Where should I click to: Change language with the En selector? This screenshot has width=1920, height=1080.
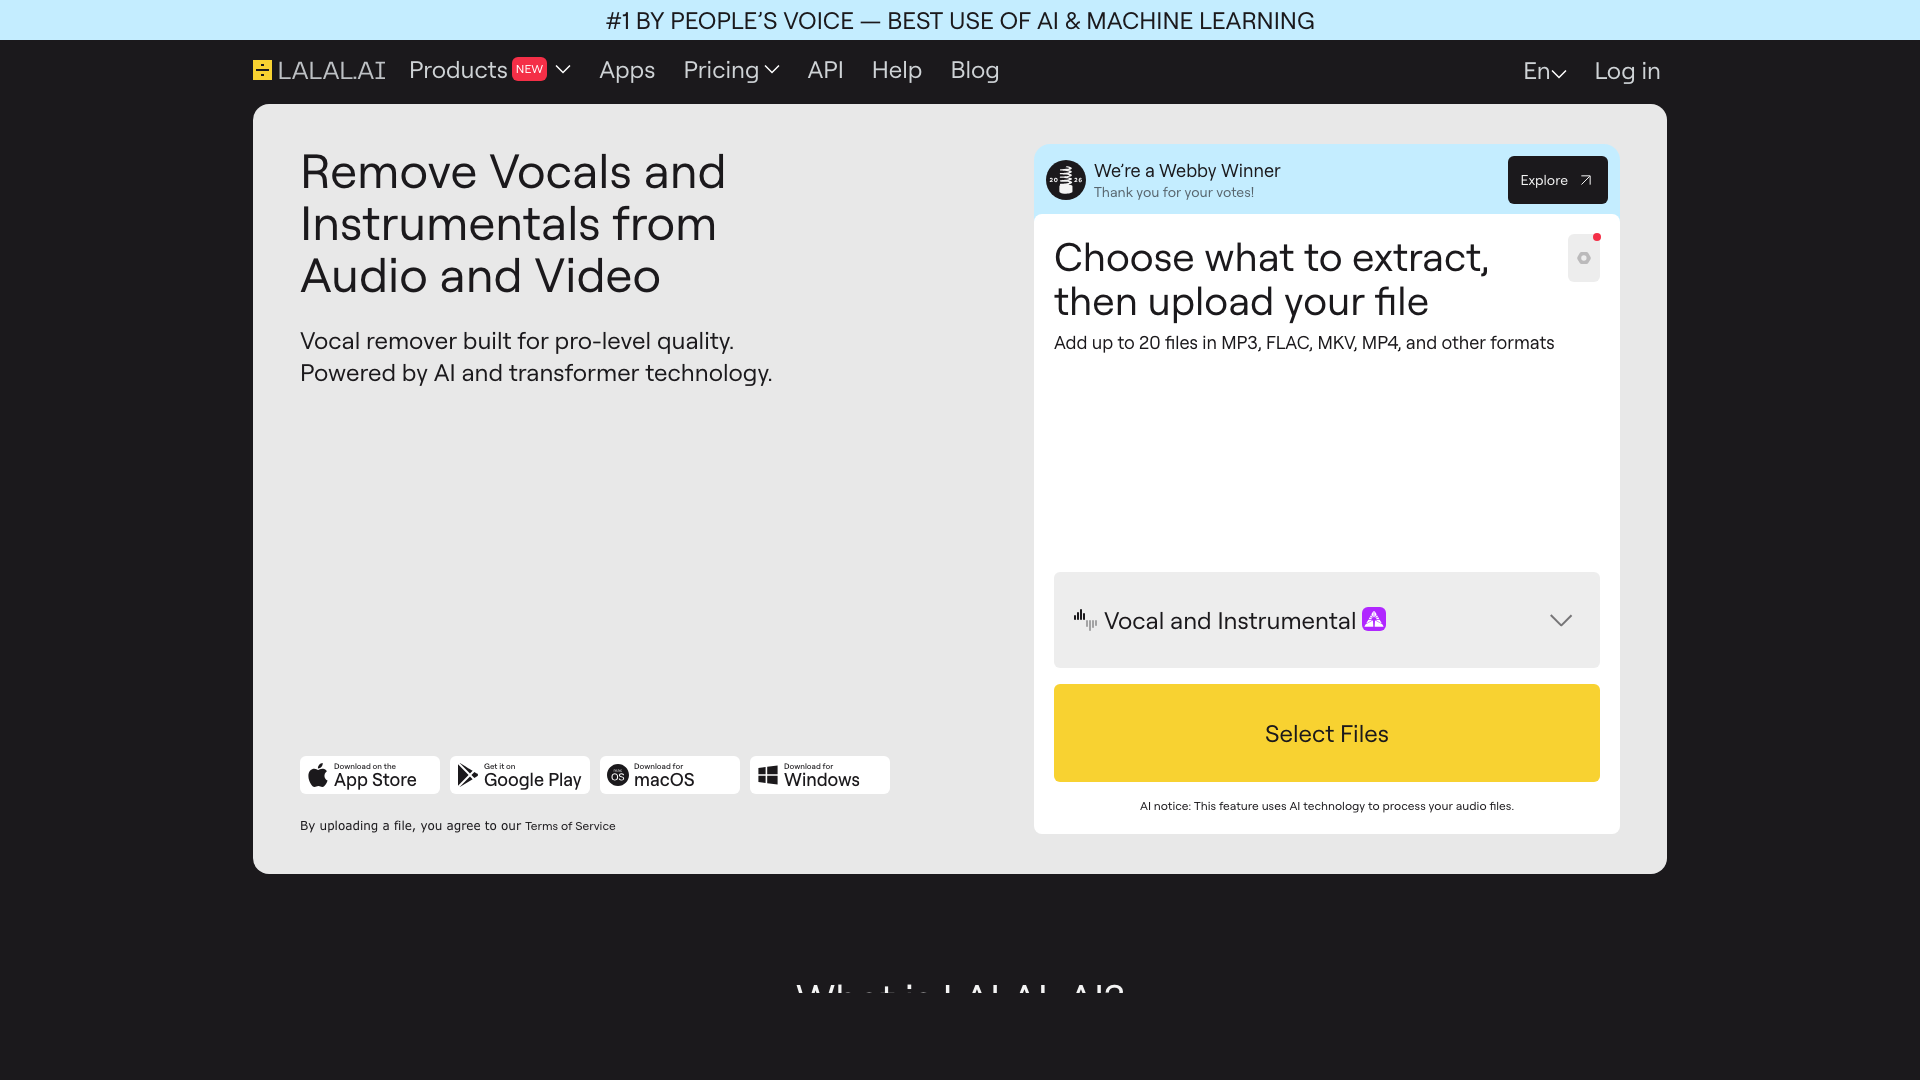1544,71
